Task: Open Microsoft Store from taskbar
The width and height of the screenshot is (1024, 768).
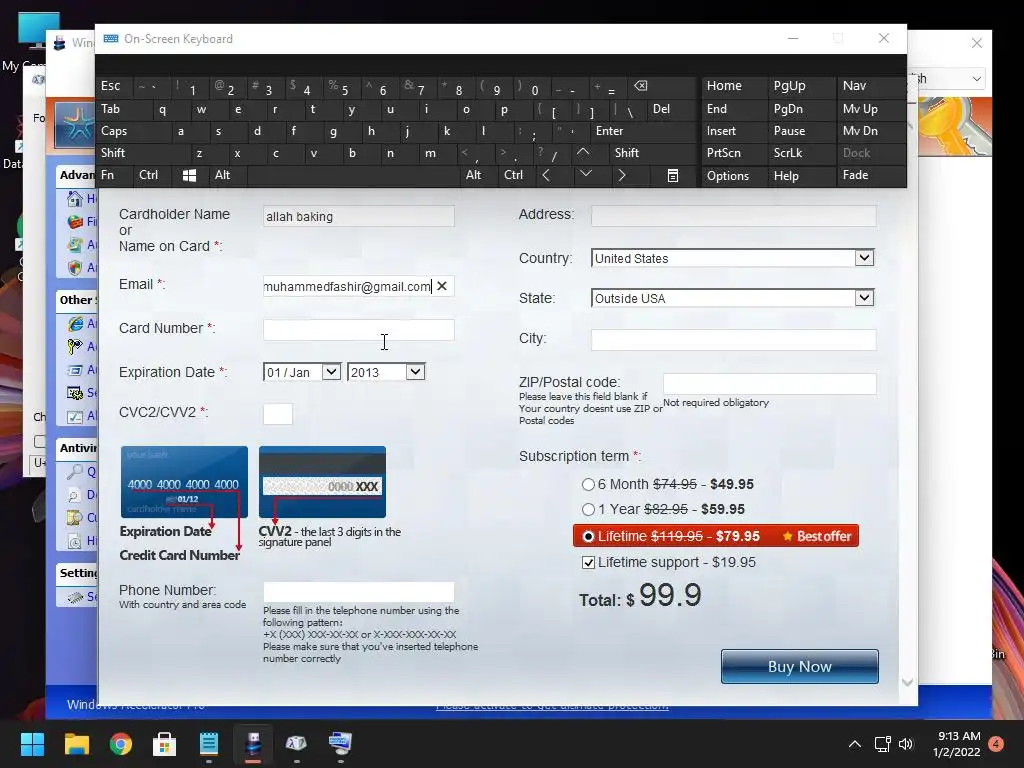Action: [165, 744]
